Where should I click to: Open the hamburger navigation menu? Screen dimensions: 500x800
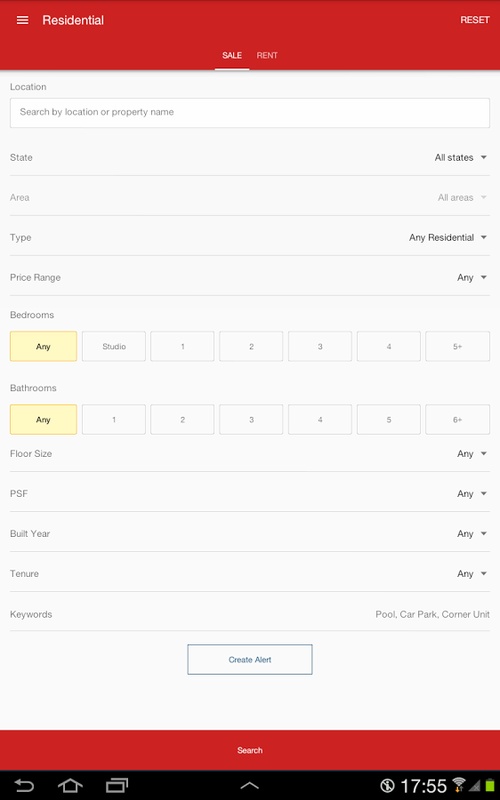coord(22,20)
